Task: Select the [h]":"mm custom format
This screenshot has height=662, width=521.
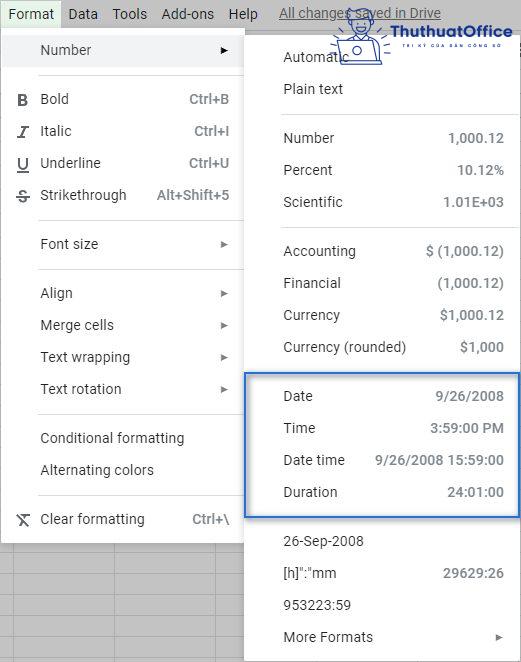Action: click(x=382, y=573)
